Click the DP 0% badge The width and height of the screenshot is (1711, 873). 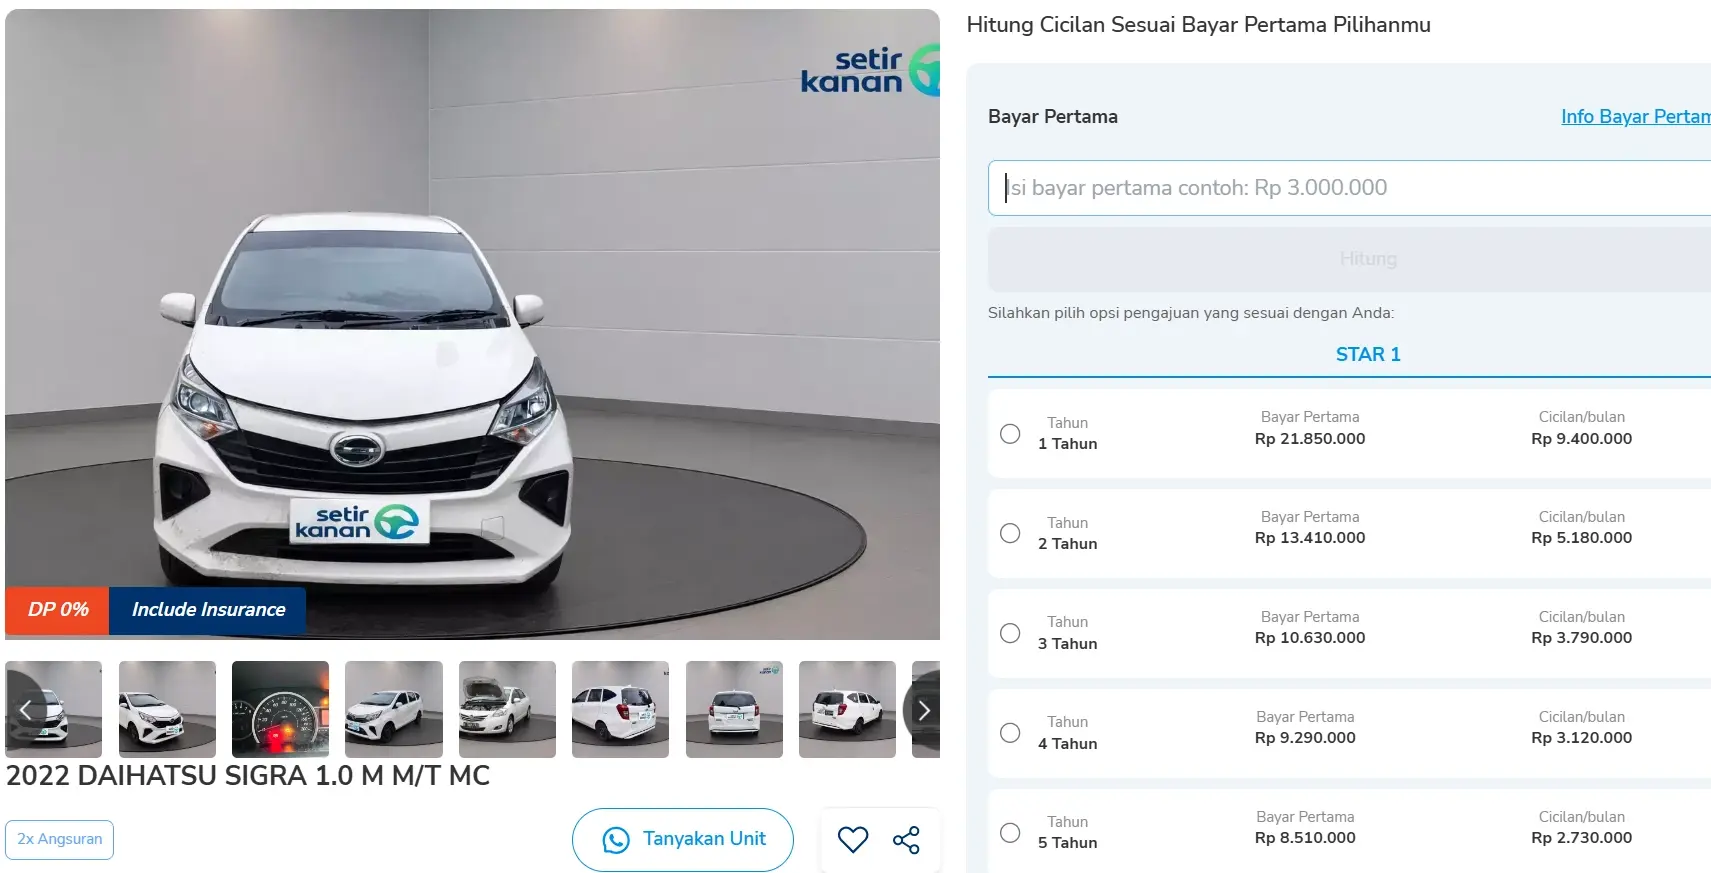click(58, 610)
